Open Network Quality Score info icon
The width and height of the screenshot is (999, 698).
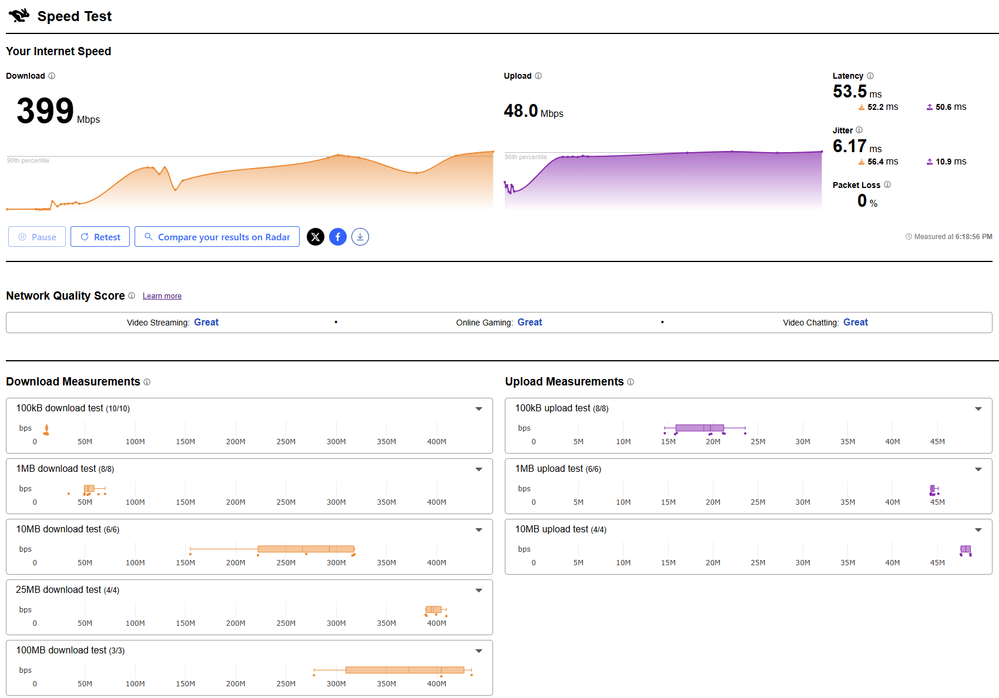[x=131, y=296]
